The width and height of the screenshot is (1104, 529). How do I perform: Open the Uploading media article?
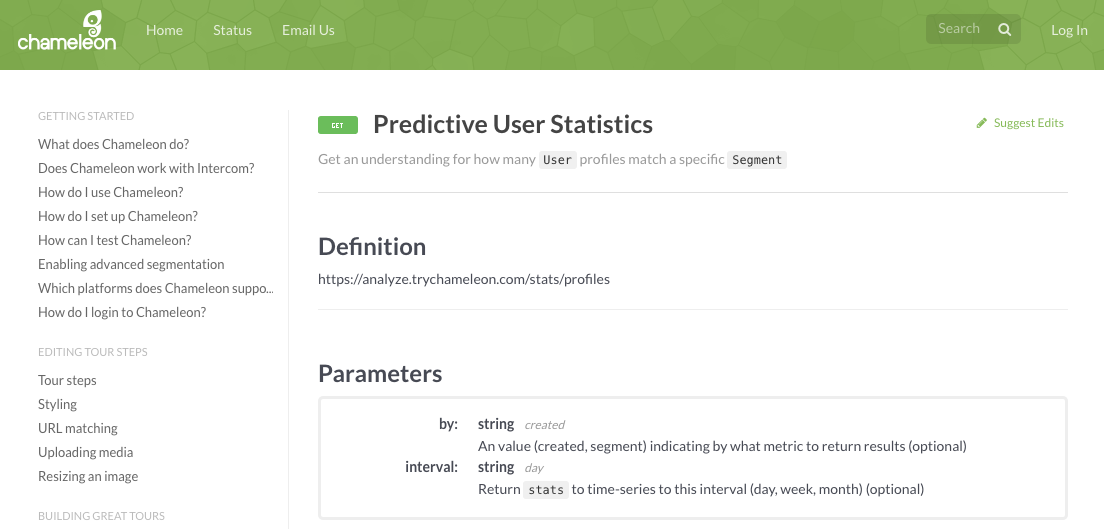(85, 452)
